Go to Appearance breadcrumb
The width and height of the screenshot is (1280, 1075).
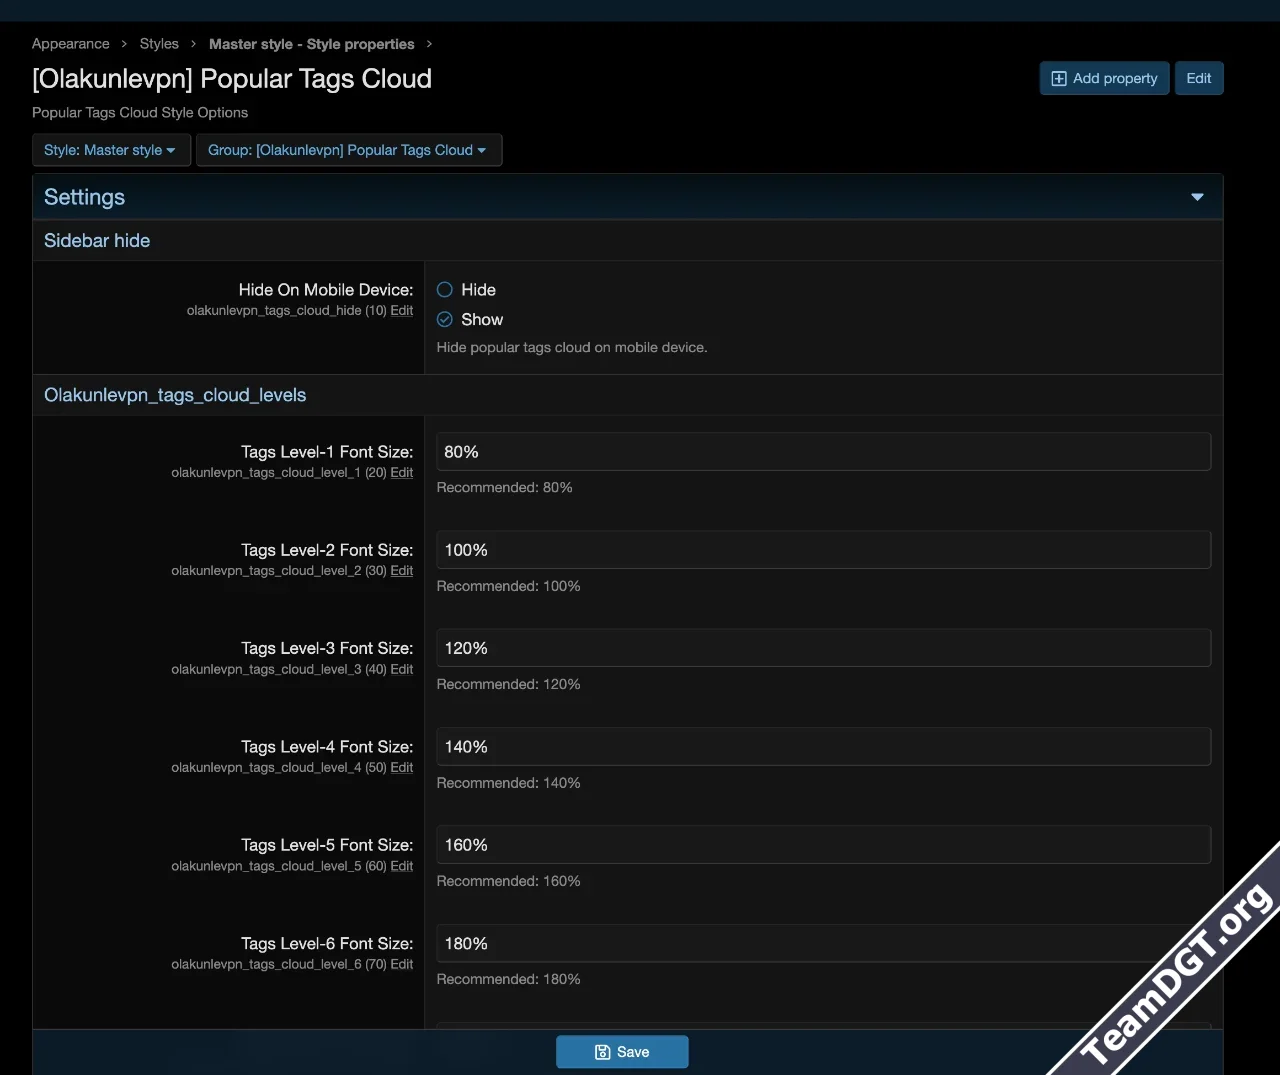point(71,44)
